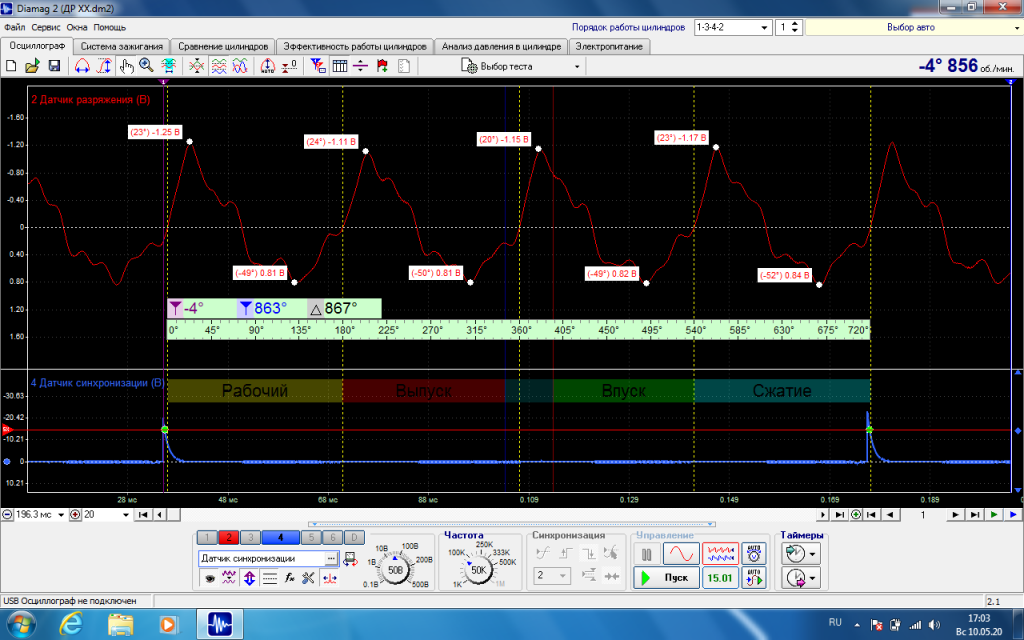Click the red flag add-marker icon
Viewport: 1024px width, 640px height.
point(382,66)
